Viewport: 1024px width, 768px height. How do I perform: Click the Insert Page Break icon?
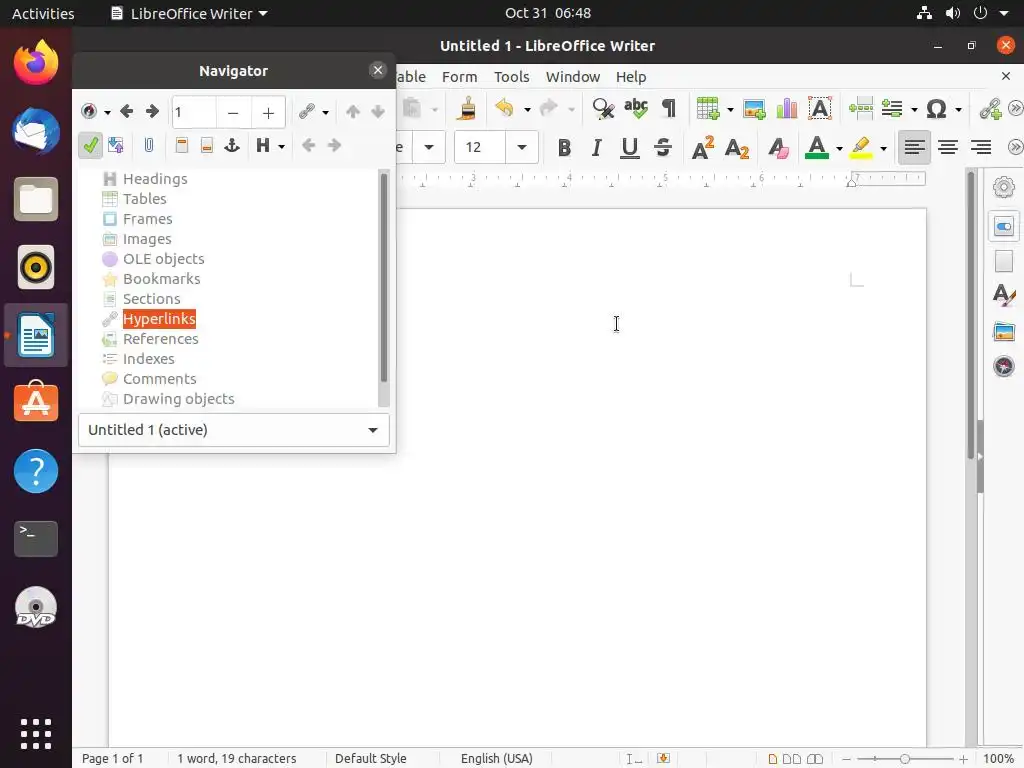tap(861, 108)
